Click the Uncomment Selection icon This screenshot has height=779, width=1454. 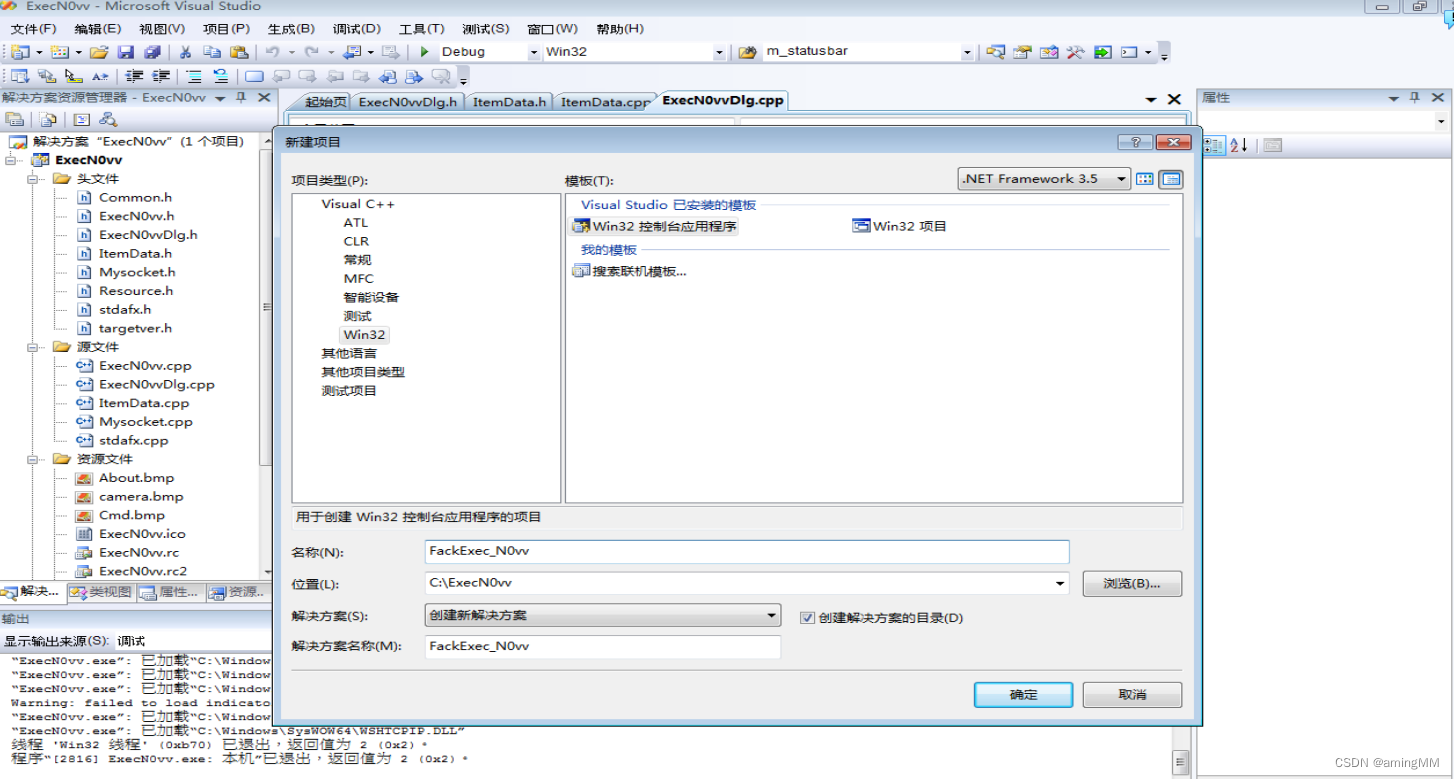click(x=221, y=76)
